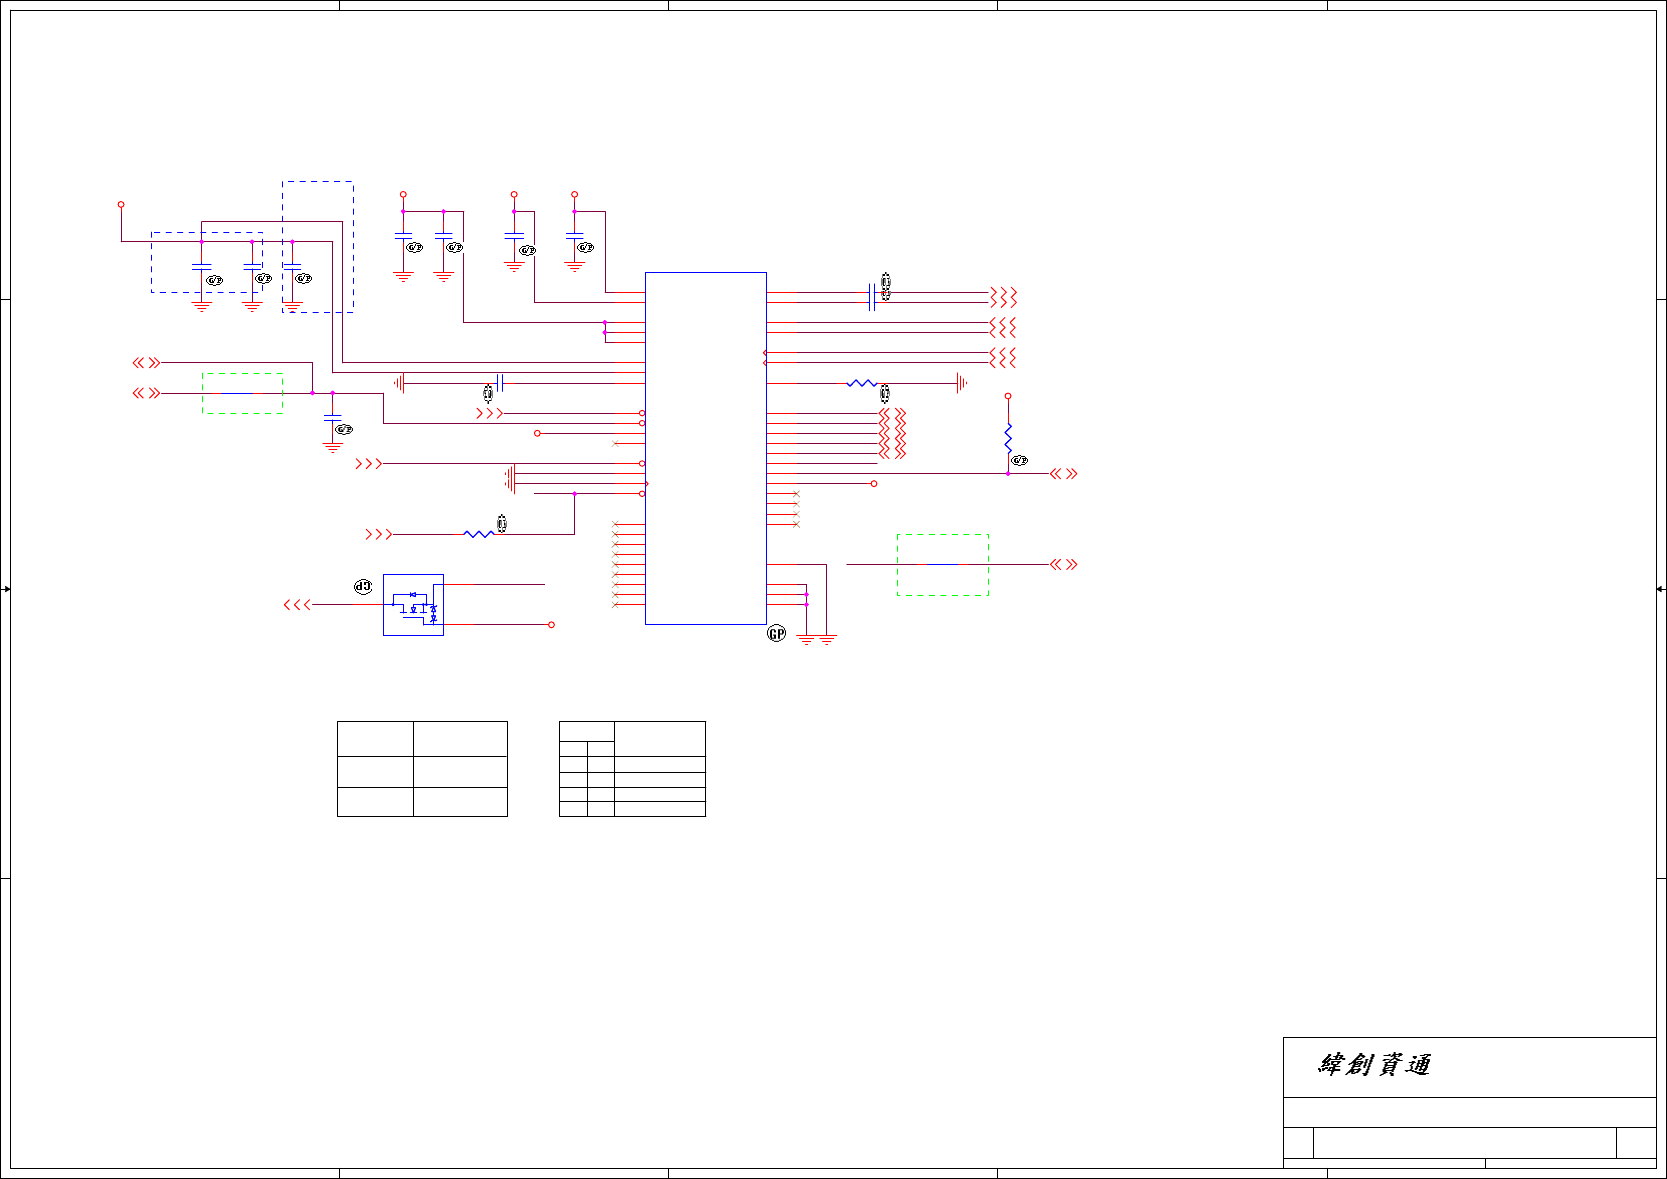Screen dimensions: 1667x1179
Task: Select the vertical blue resistor symbol
Action: pos(1008,437)
